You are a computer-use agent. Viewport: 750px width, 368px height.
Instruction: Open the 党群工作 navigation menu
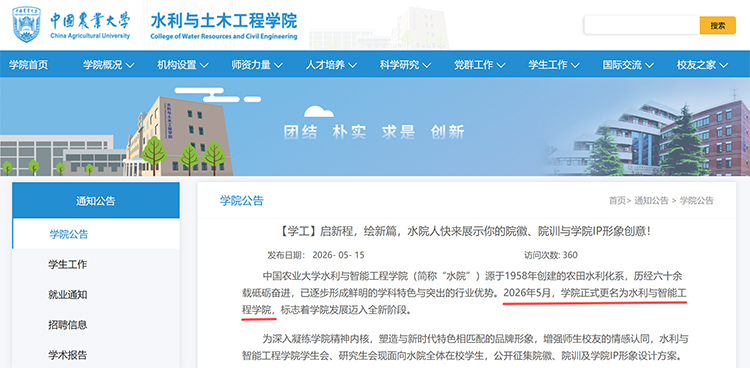pyautogui.click(x=474, y=65)
